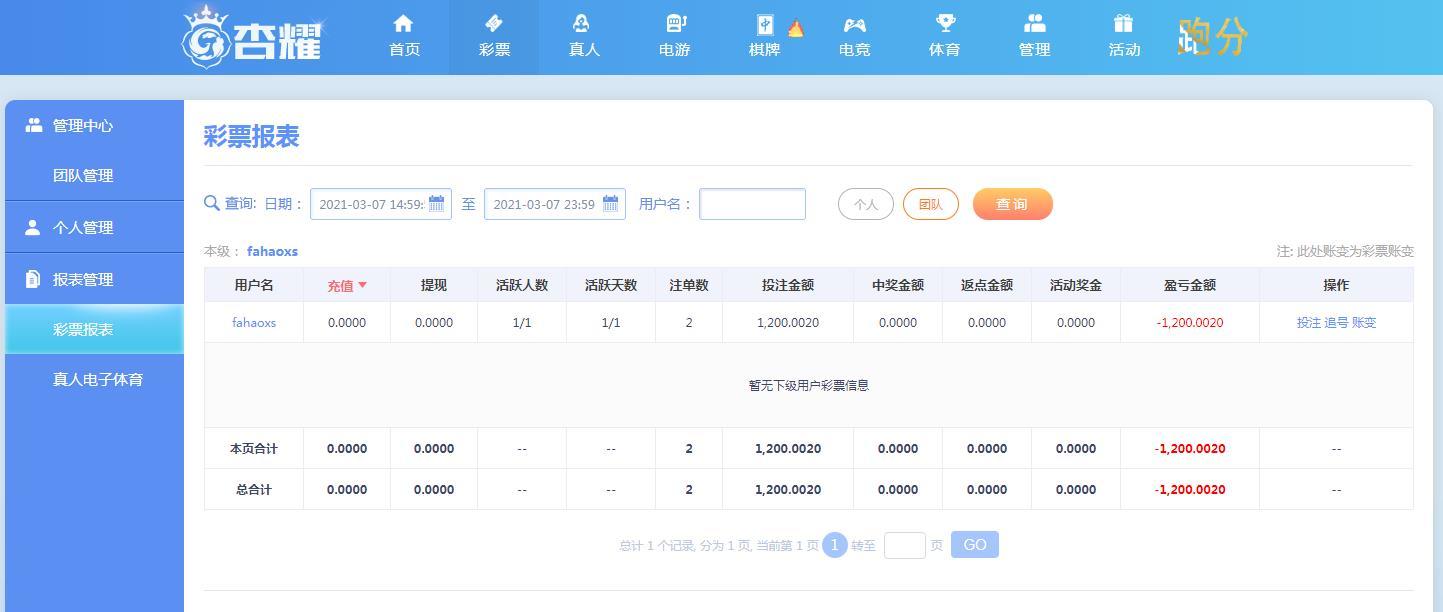The image size is (1443, 612).
Task: Click the 注单数 column header
Action: point(689,285)
